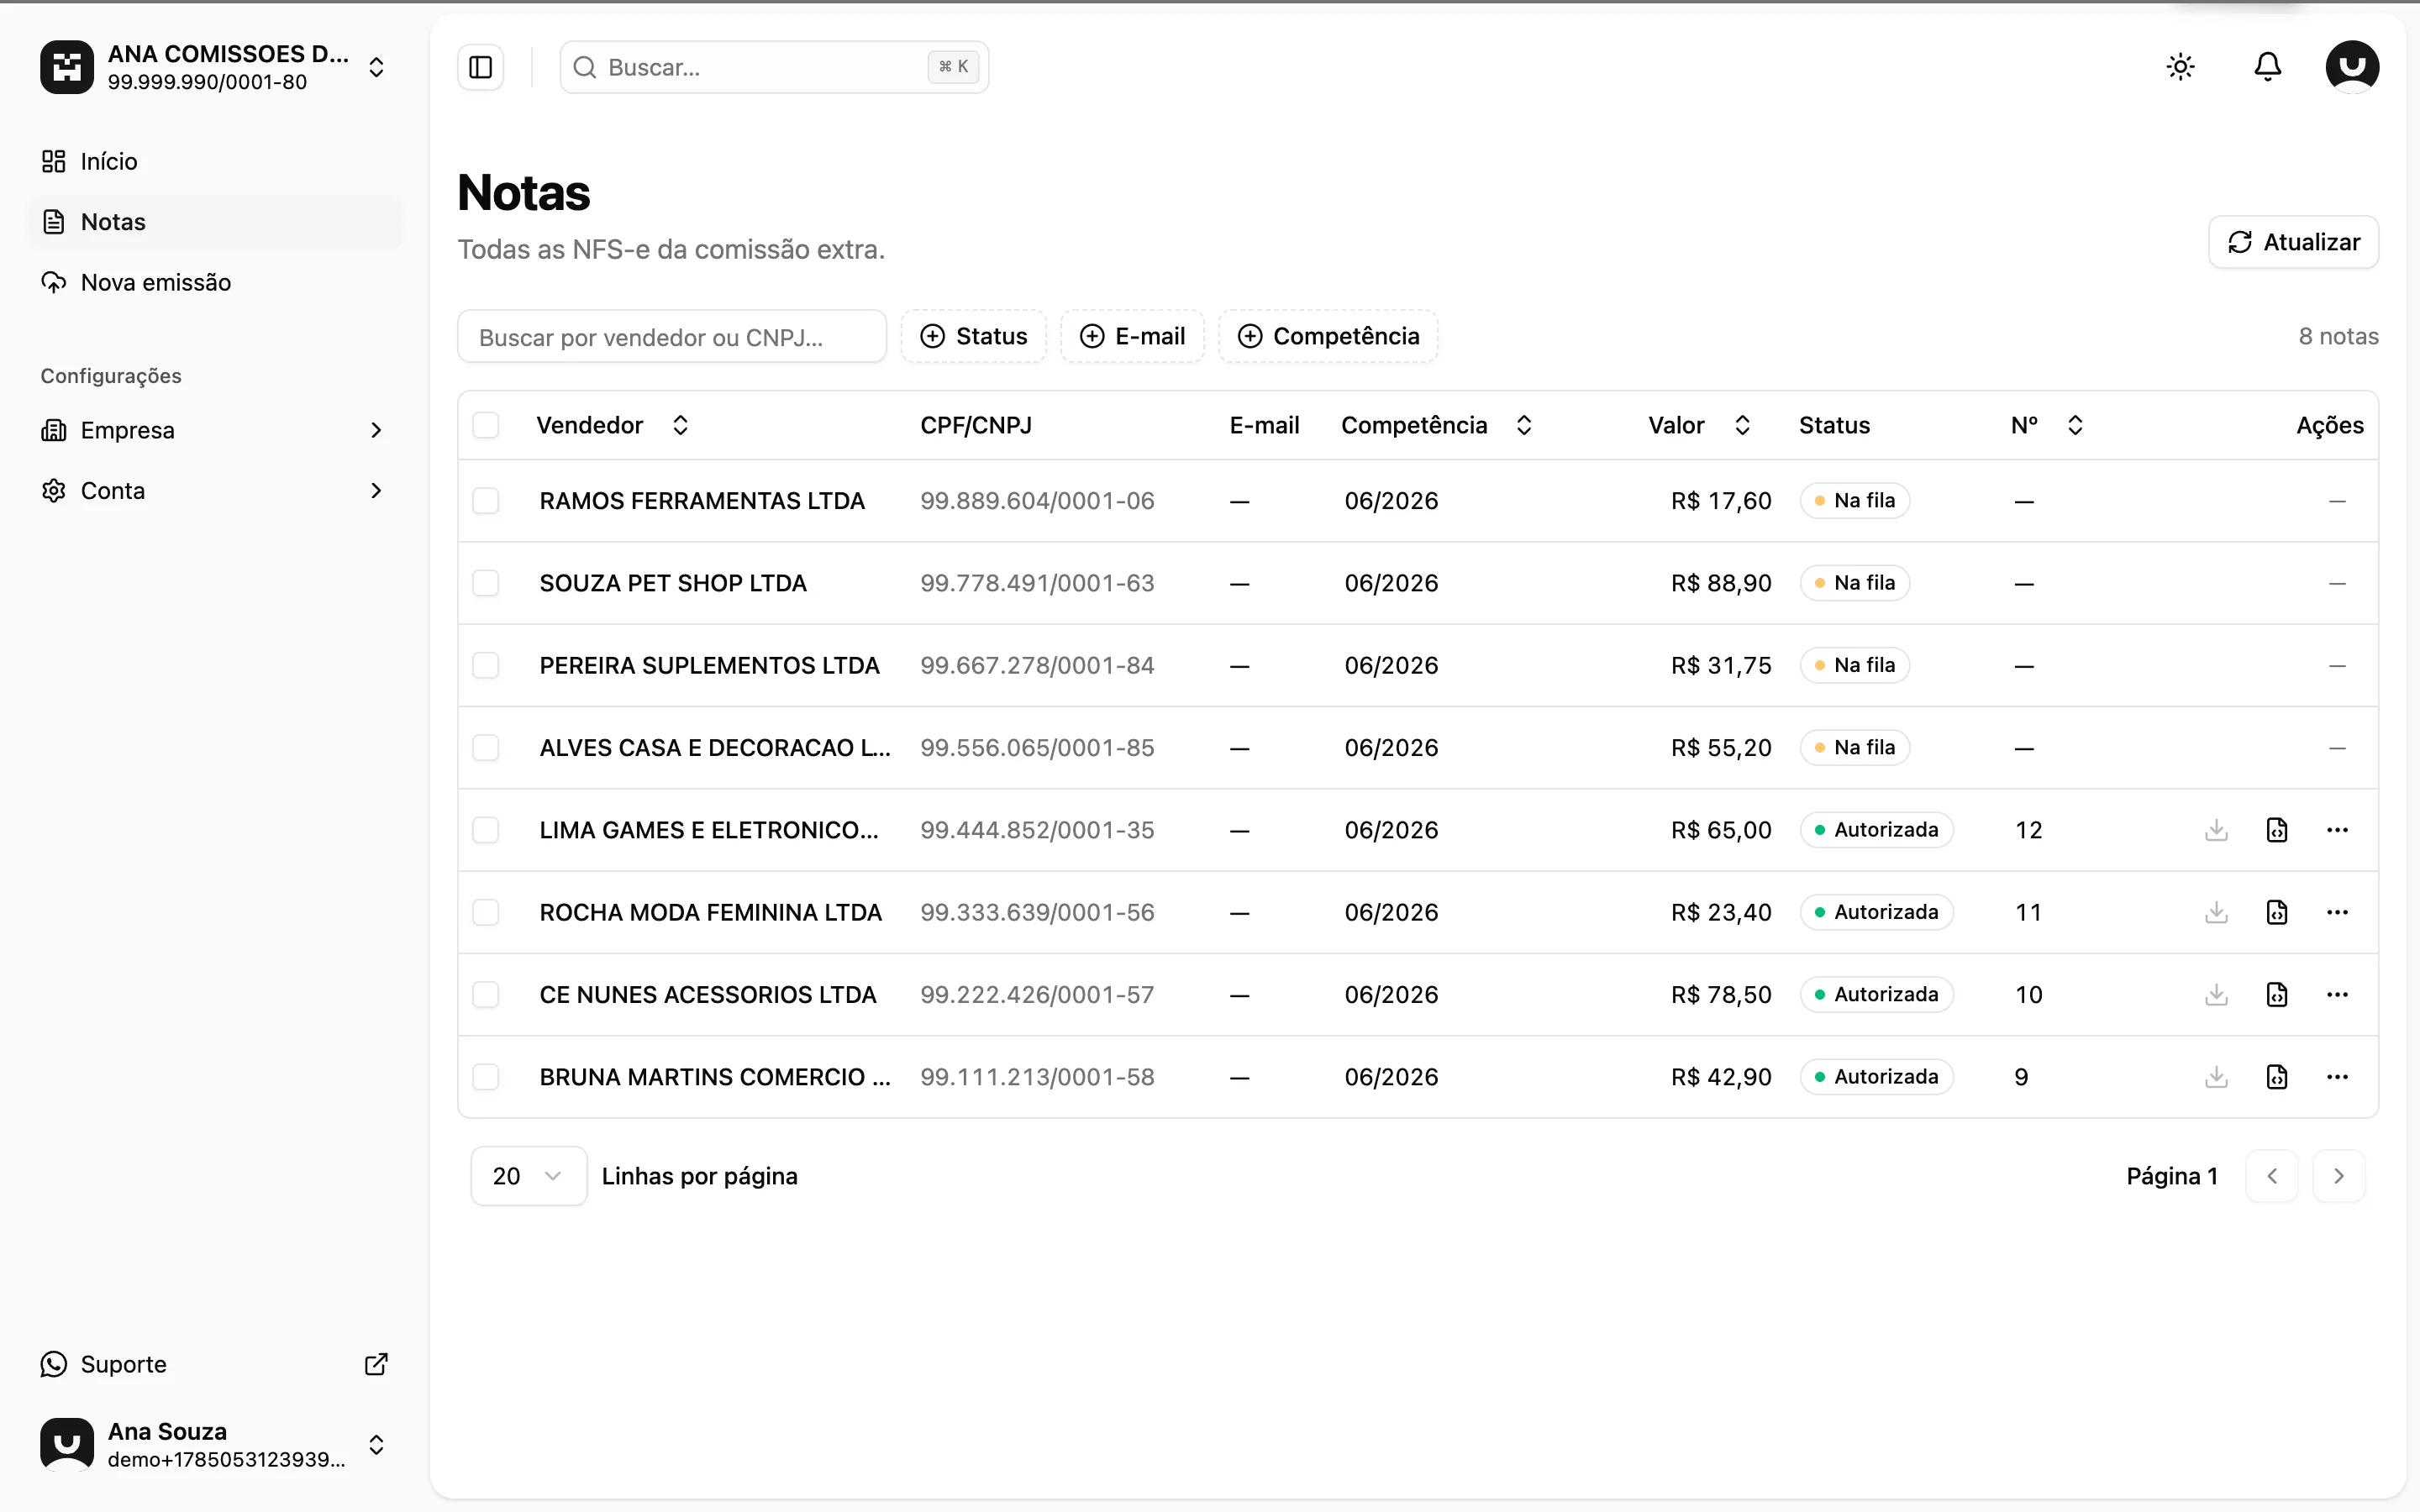Open XML file for LIMA GAMES note

coord(2277,830)
